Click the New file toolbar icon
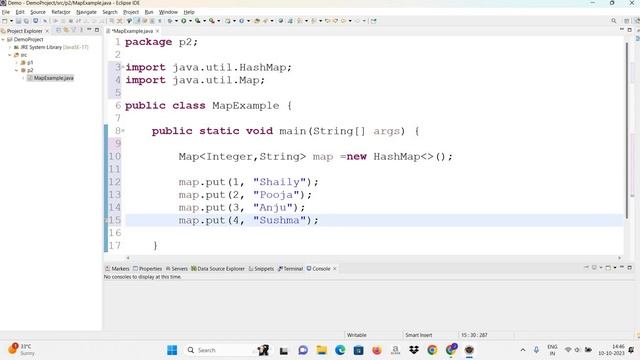 tap(4, 21)
